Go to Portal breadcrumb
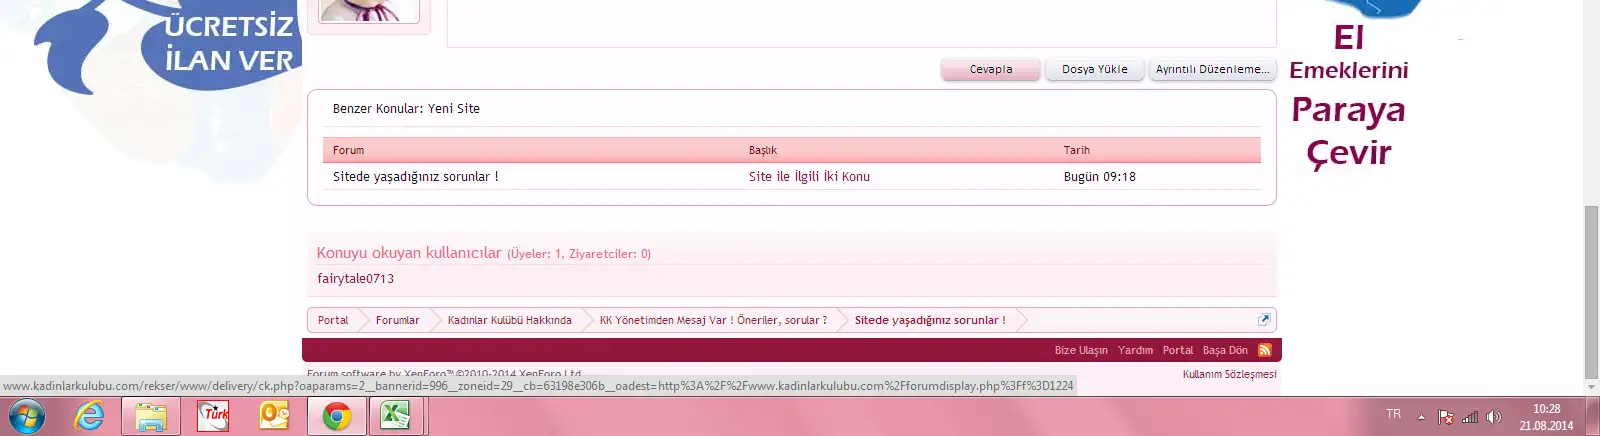 (333, 320)
